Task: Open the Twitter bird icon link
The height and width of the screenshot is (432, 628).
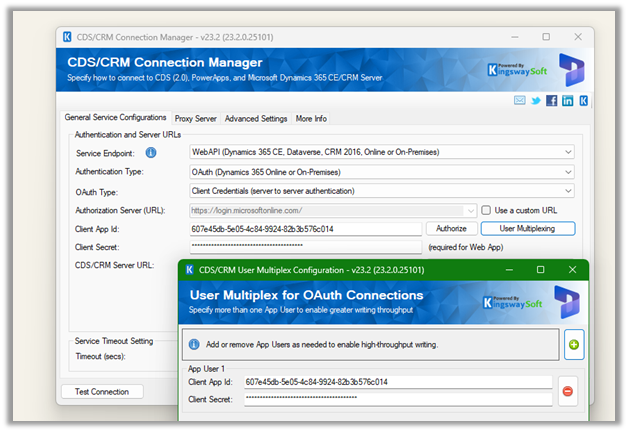Action: coord(536,101)
